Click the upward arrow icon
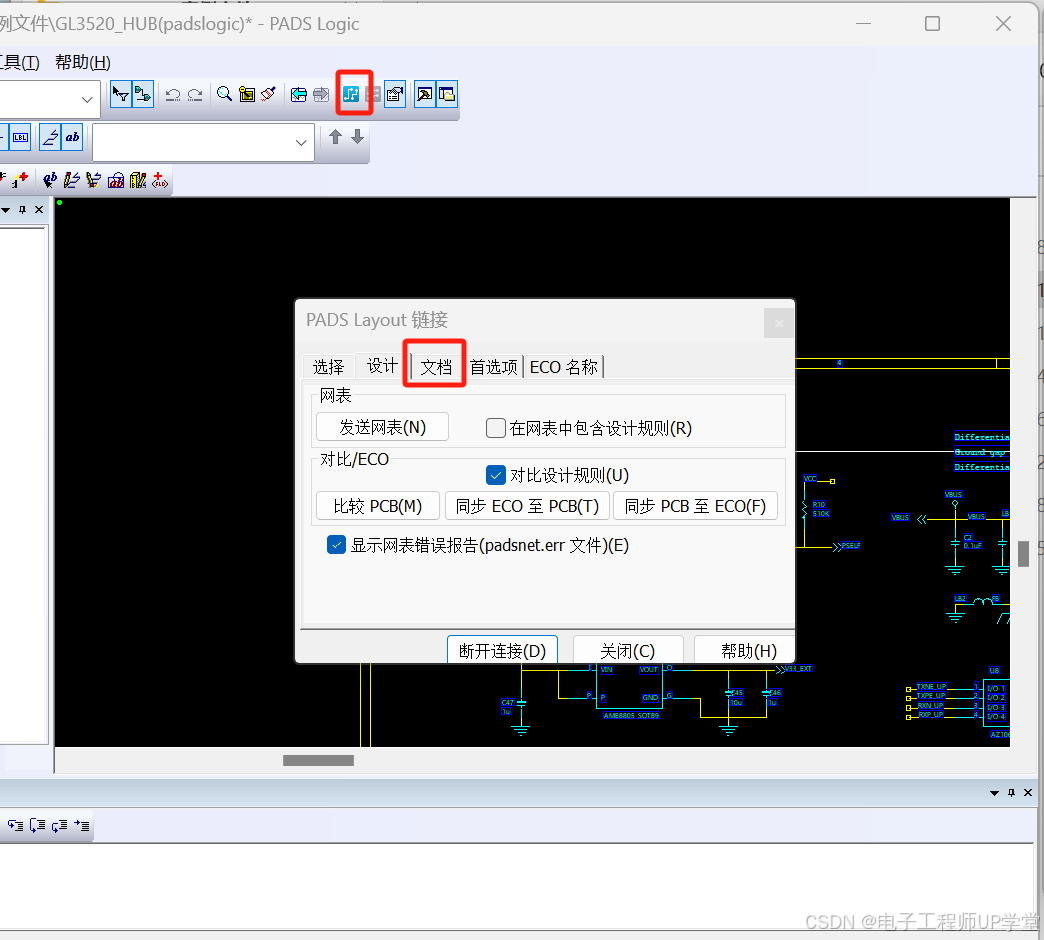This screenshot has width=1044, height=940. [x=336, y=136]
